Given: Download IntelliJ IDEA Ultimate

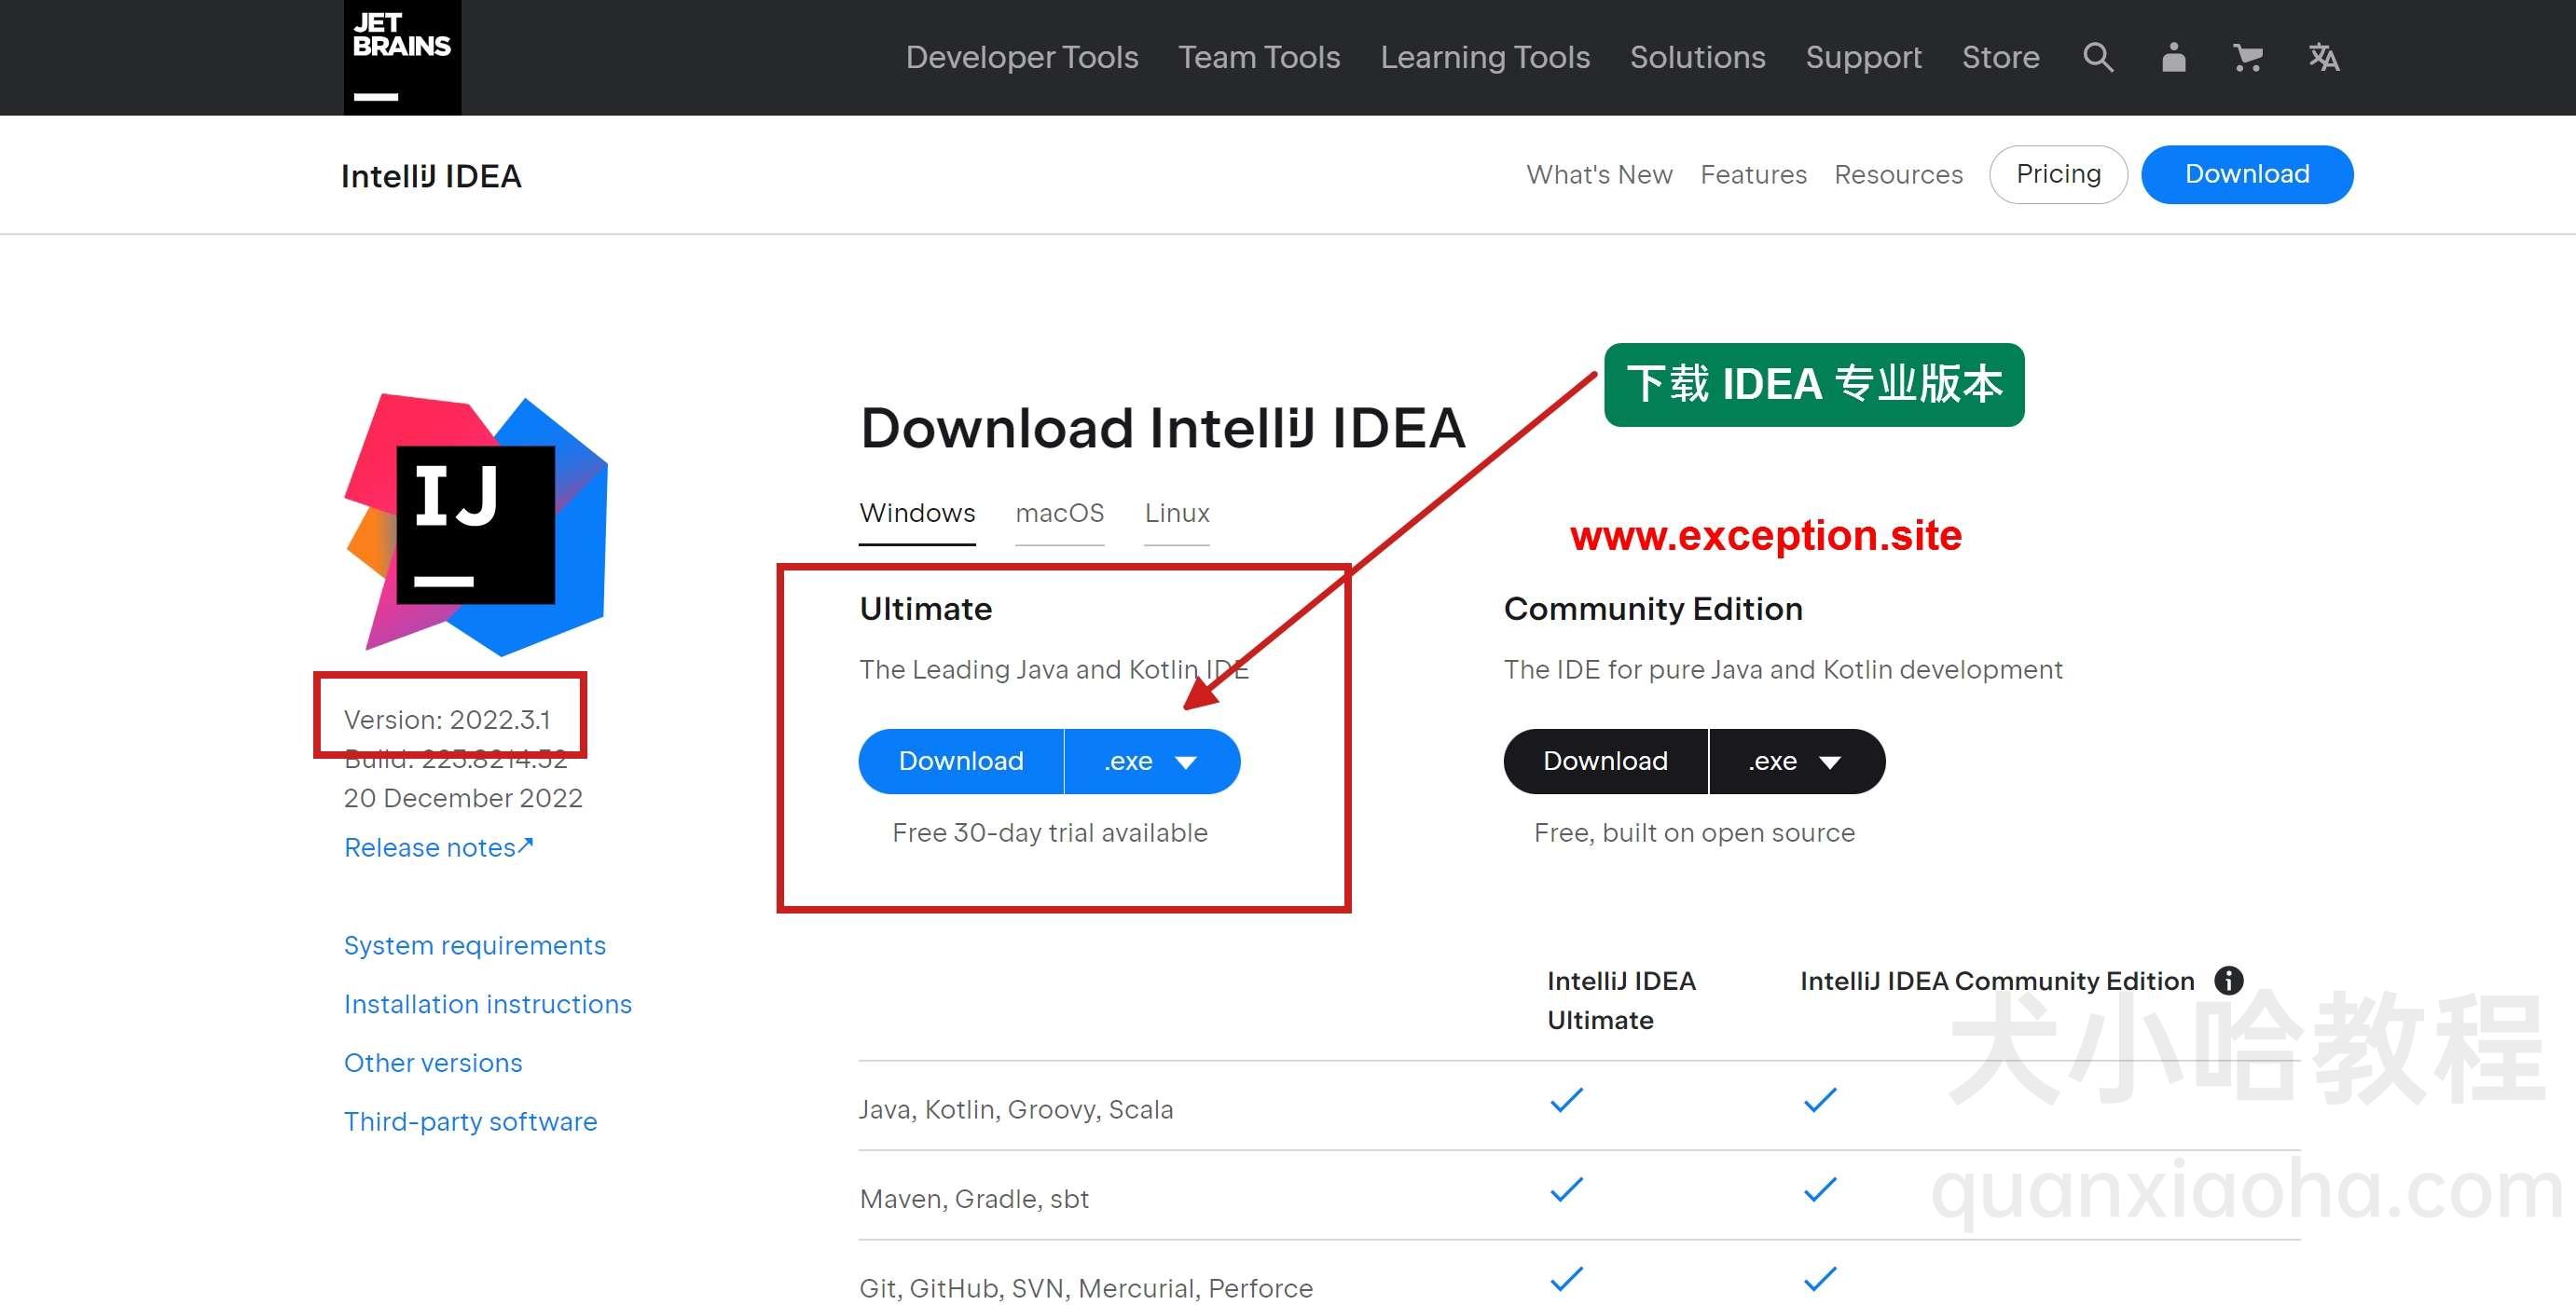Looking at the screenshot, I should [x=961, y=761].
